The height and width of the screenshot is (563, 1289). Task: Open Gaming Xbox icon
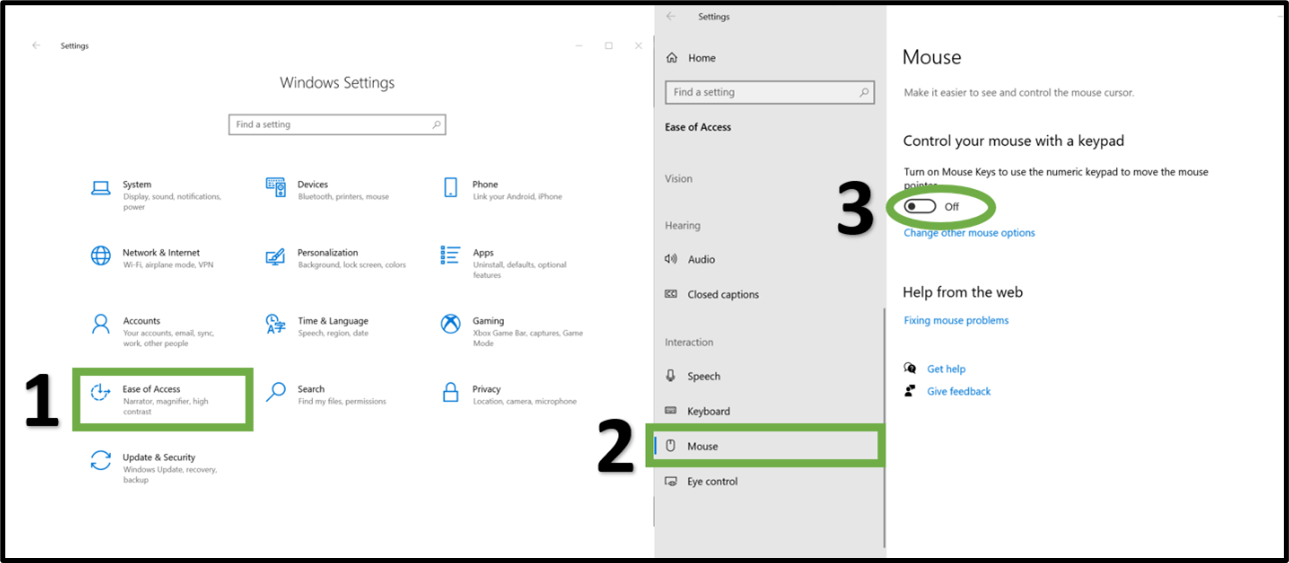[451, 324]
